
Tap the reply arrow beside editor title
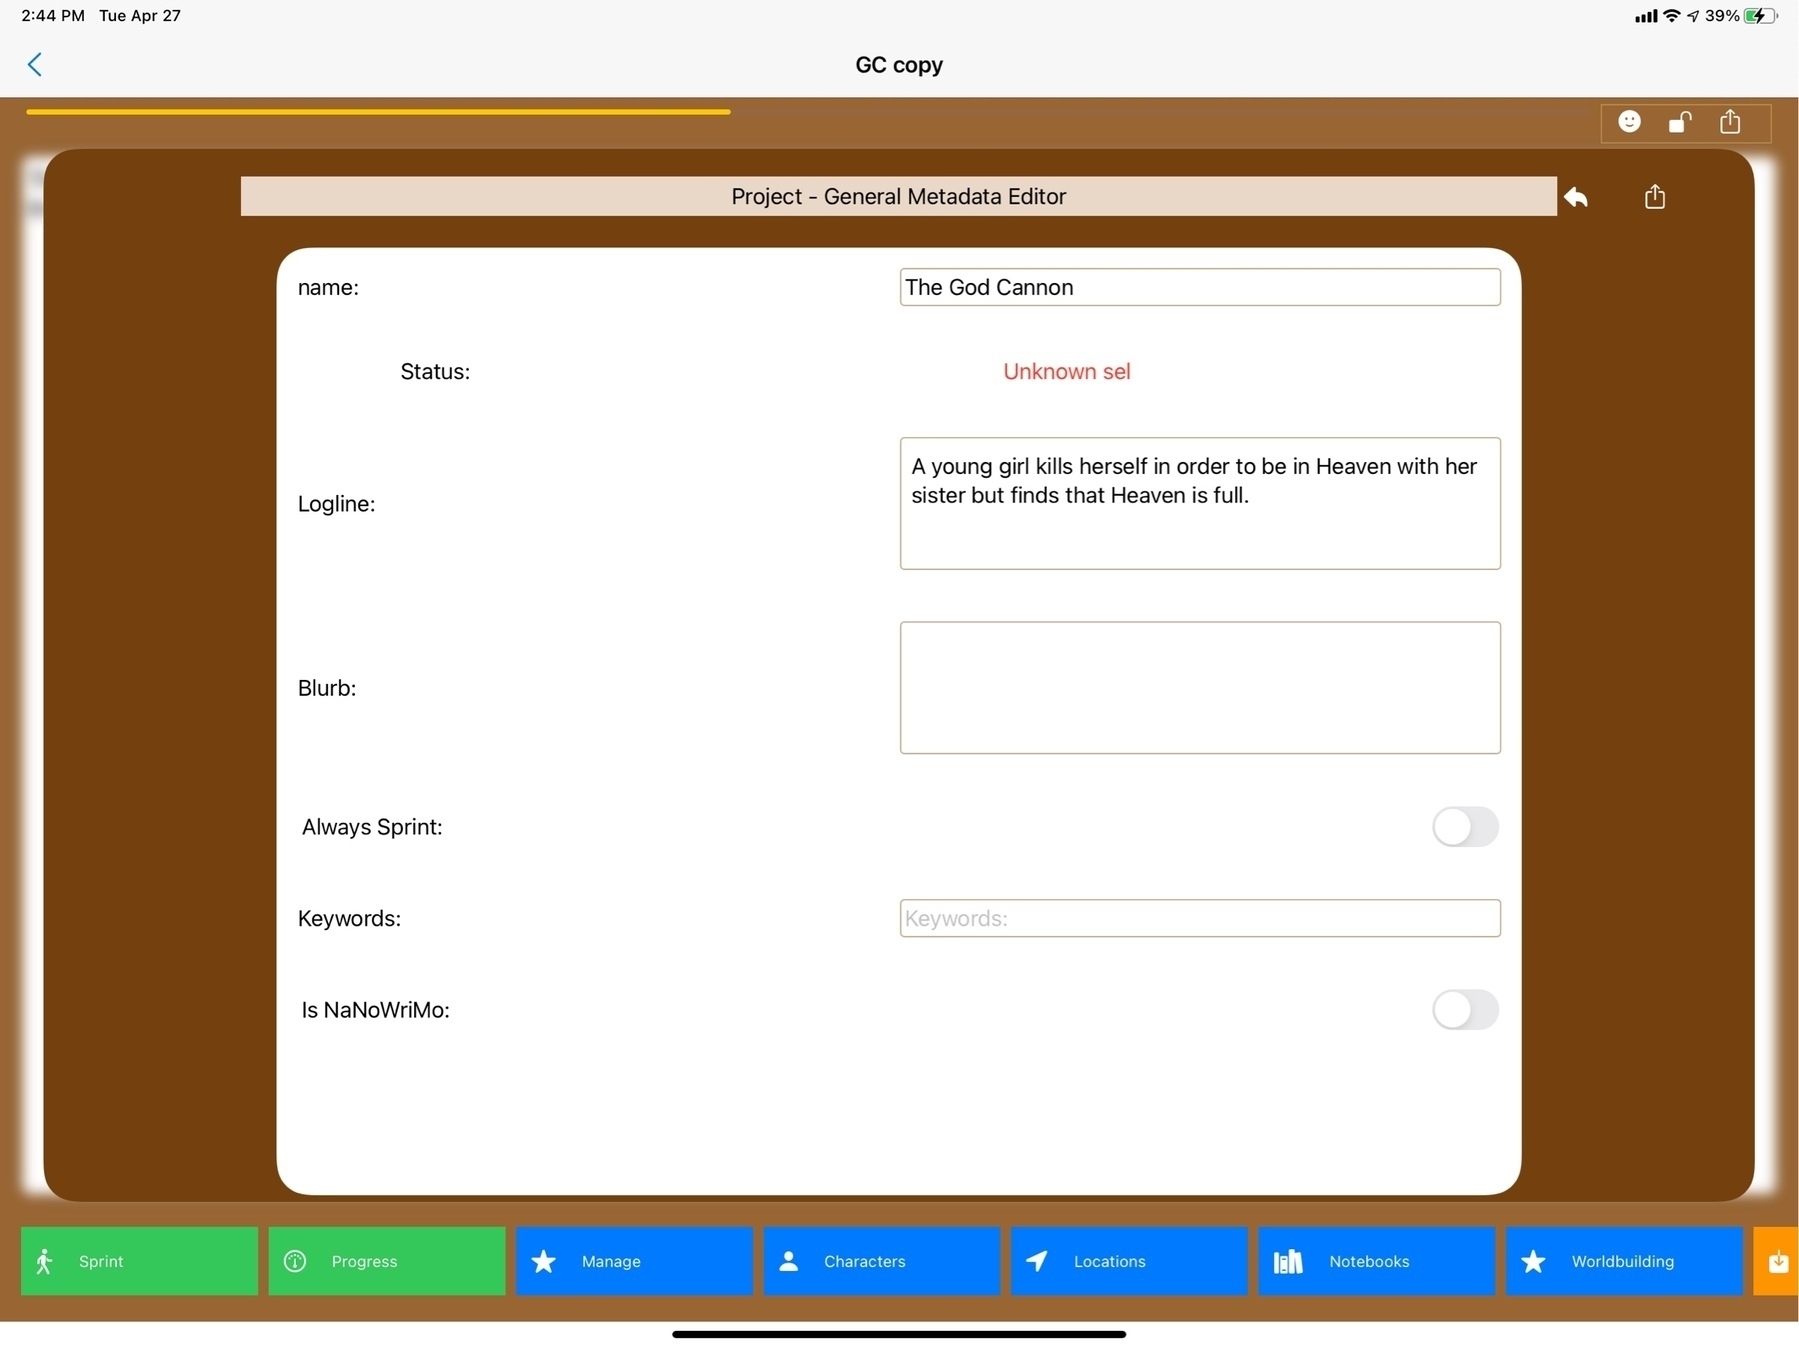coord(1577,197)
